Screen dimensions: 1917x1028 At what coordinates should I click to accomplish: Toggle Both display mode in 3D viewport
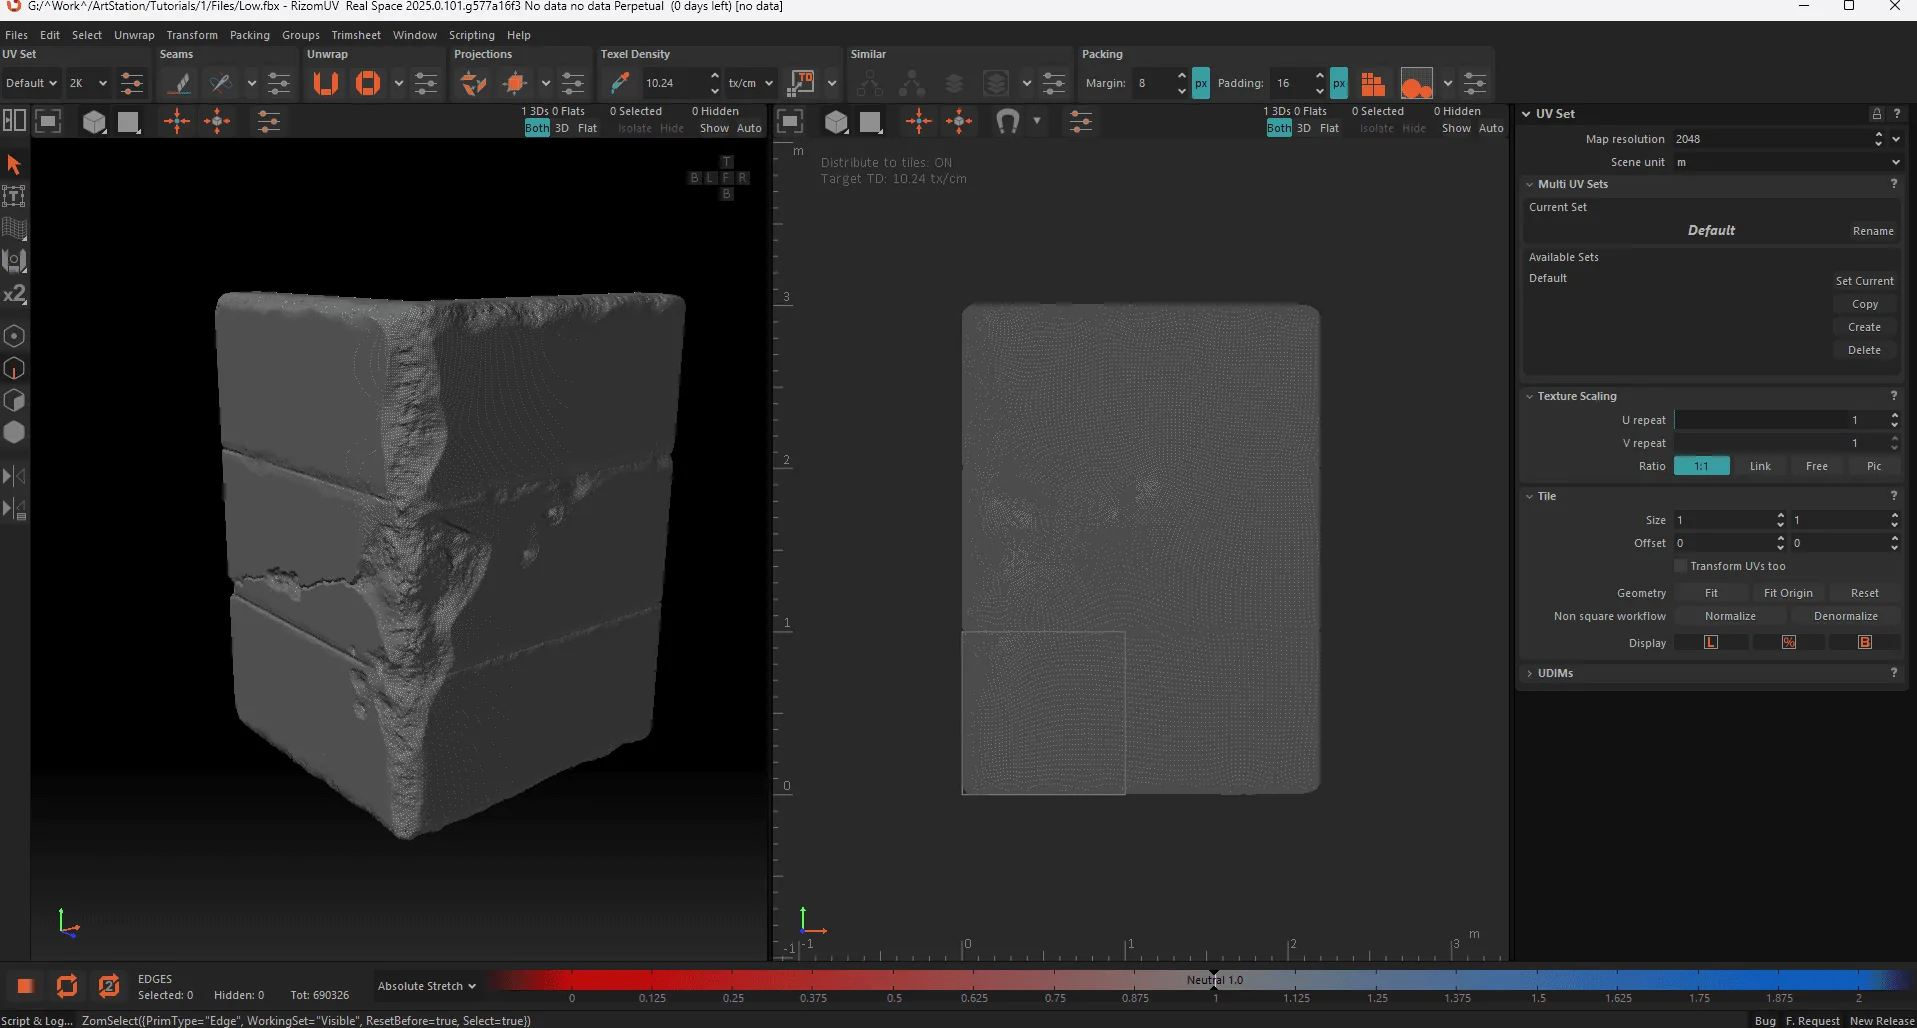537,128
